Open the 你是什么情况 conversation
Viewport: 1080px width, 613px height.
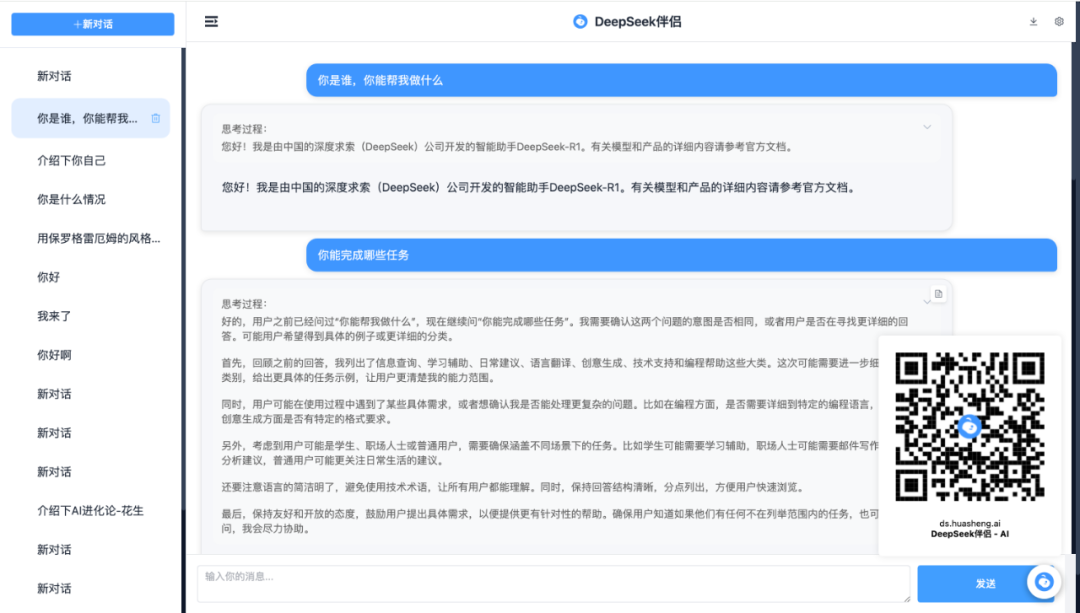tap(71, 199)
